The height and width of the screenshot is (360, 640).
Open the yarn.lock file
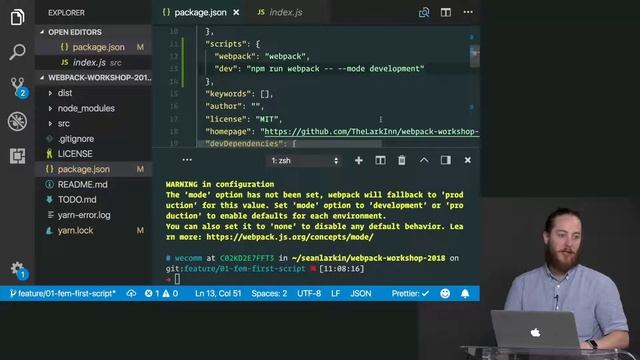coord(93,231)
